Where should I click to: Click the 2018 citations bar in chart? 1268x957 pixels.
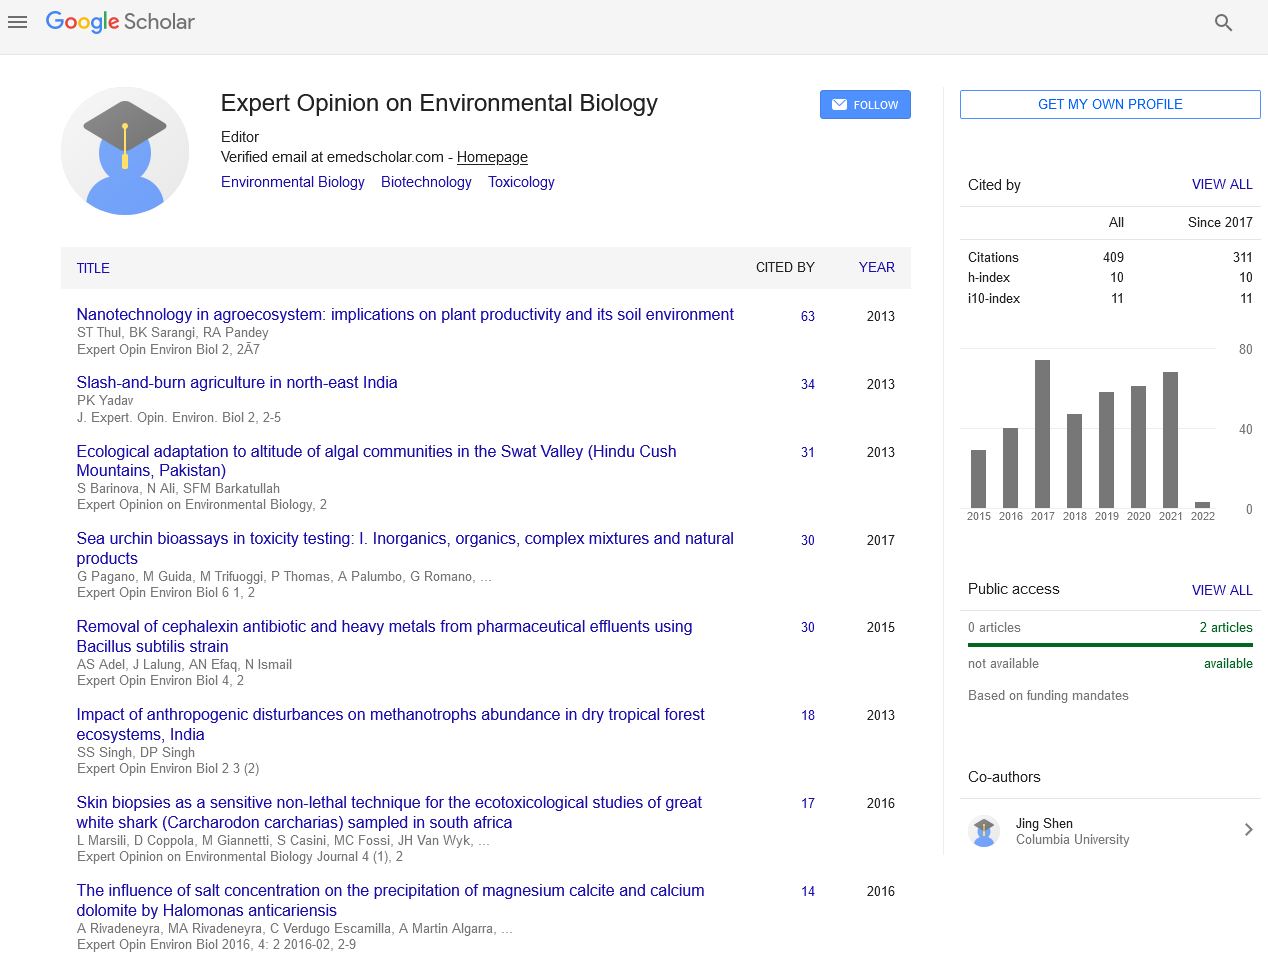(1074, 461)
